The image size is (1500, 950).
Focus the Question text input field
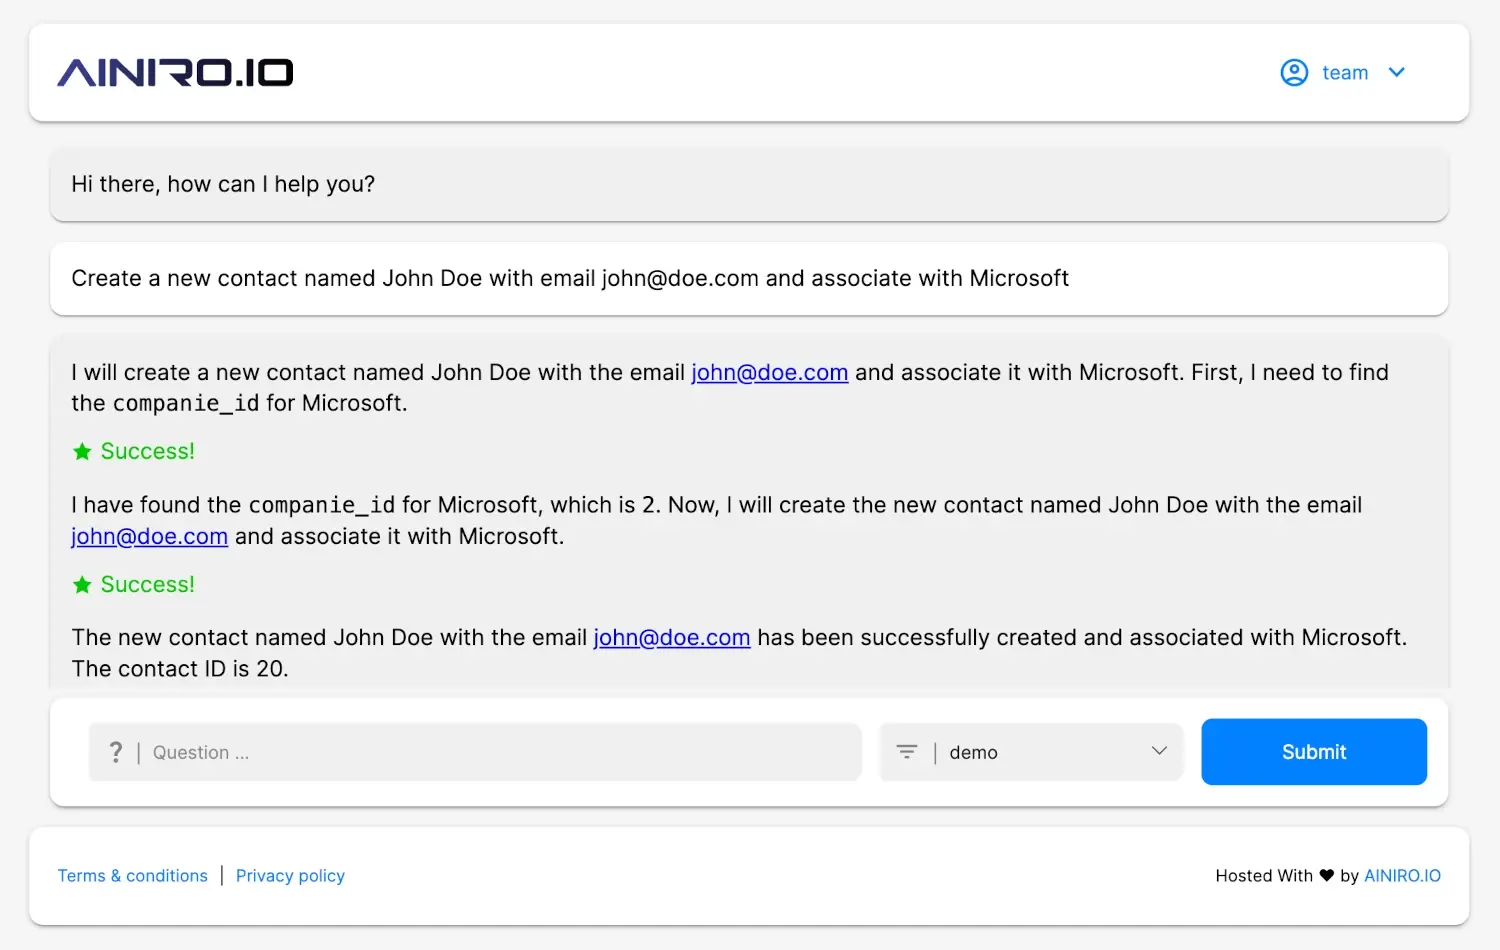pyautogui.click(x=475, y=752)
